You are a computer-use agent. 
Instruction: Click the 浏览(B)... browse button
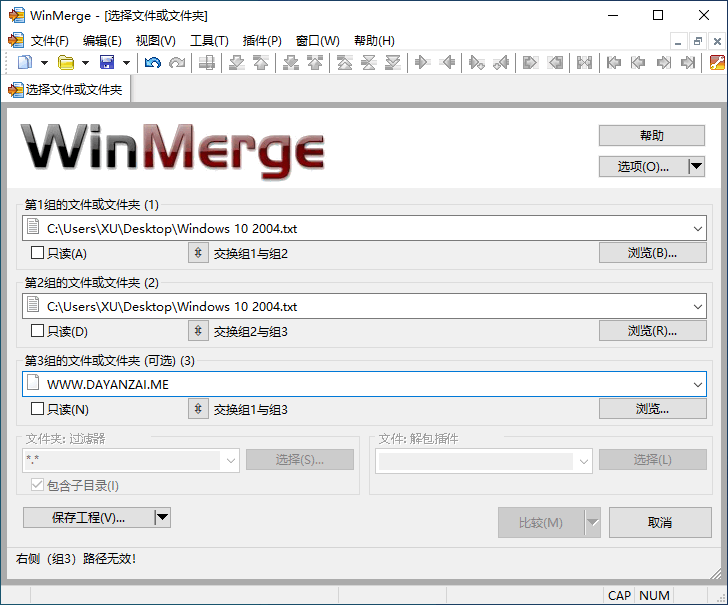coord(652,253)
